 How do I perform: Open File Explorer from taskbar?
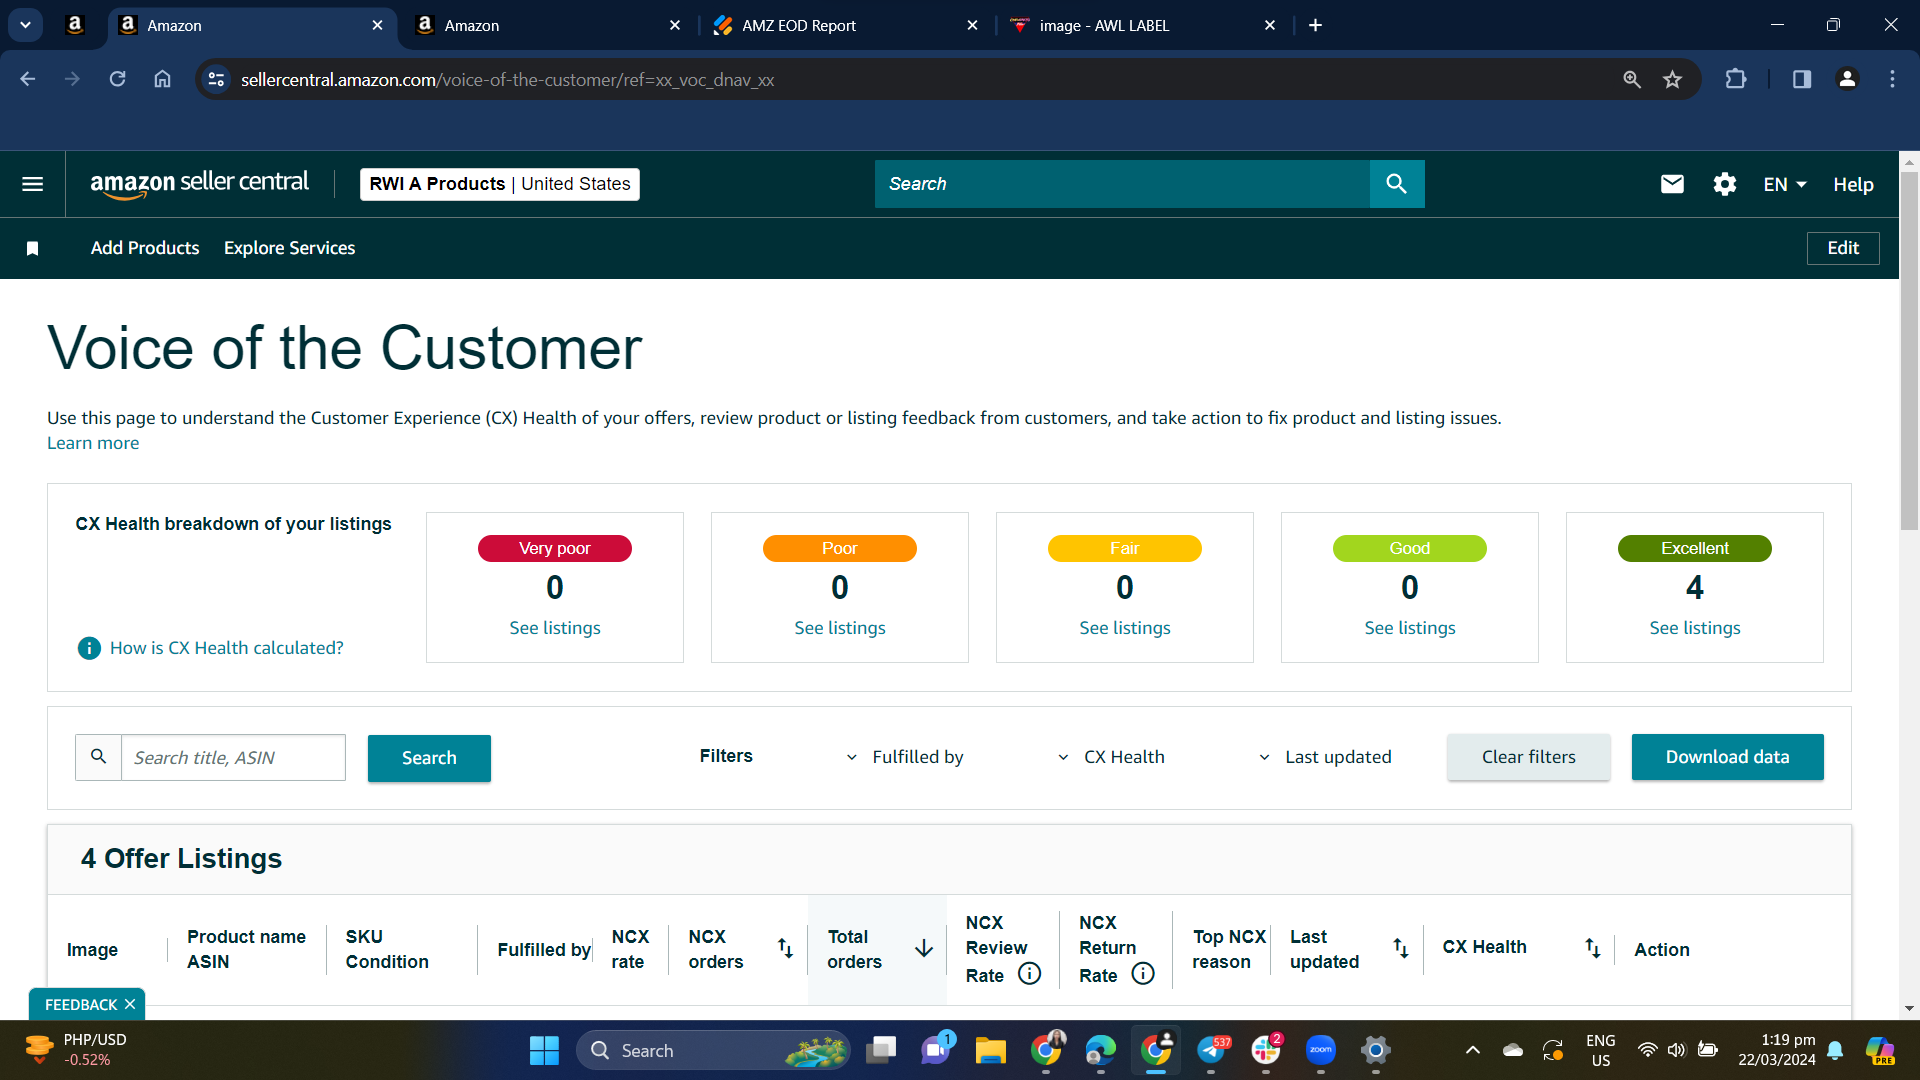tap(990, 1050)
